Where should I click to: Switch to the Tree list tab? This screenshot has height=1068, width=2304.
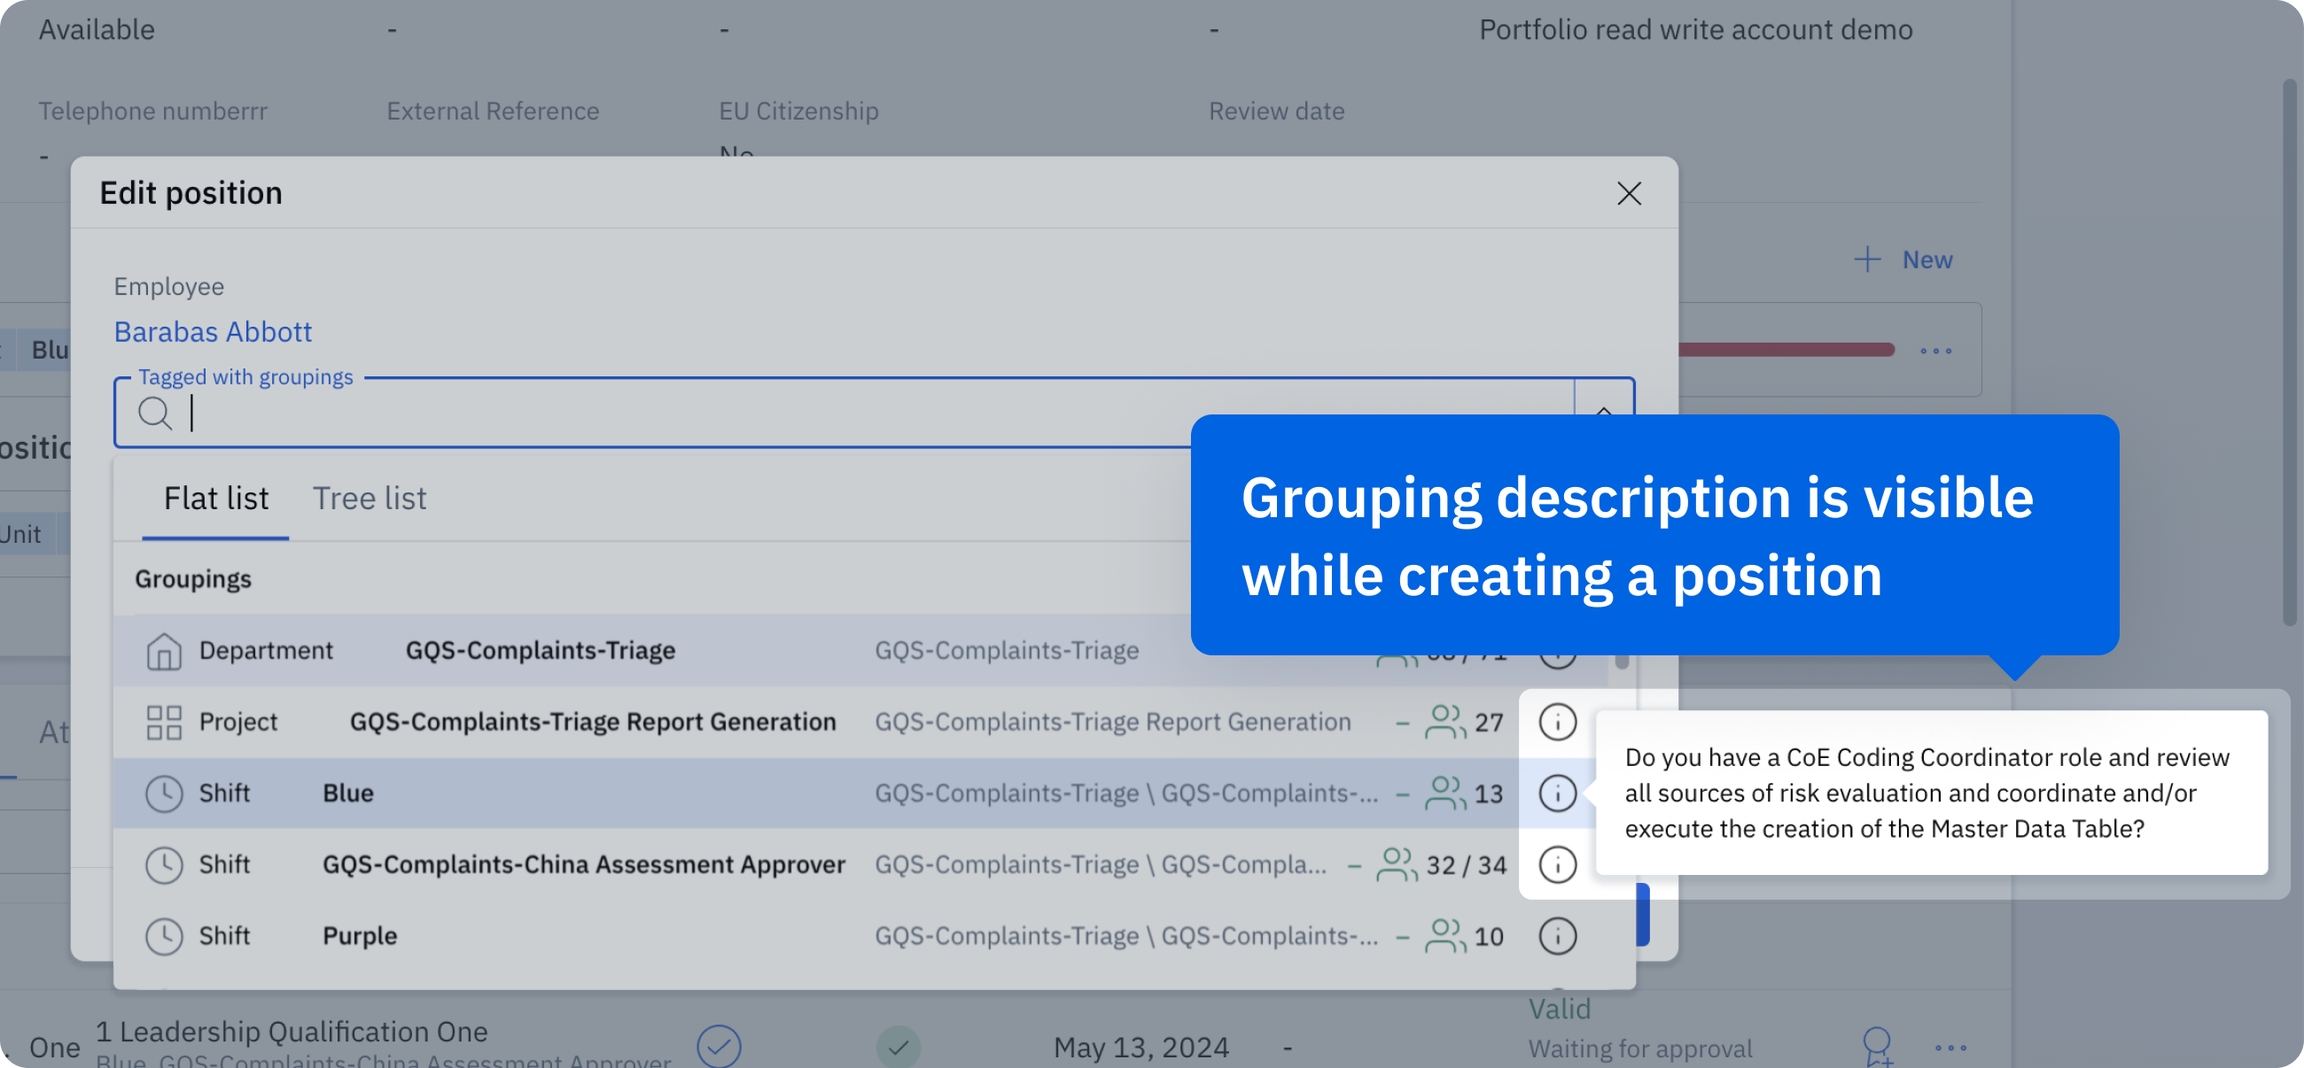point(369,498)
